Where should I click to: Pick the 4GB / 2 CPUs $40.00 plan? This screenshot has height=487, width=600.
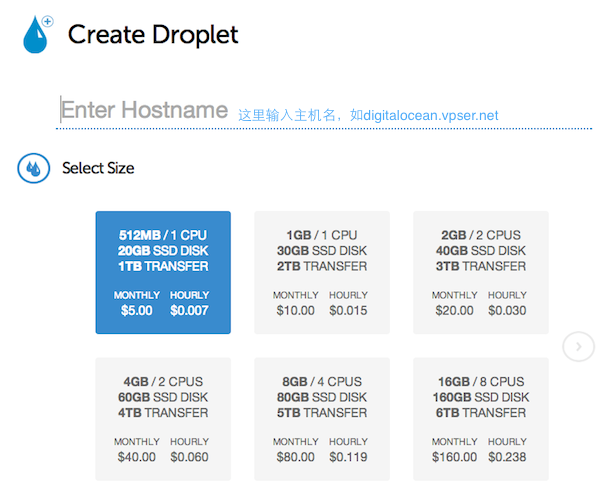(x=163, y=419)
